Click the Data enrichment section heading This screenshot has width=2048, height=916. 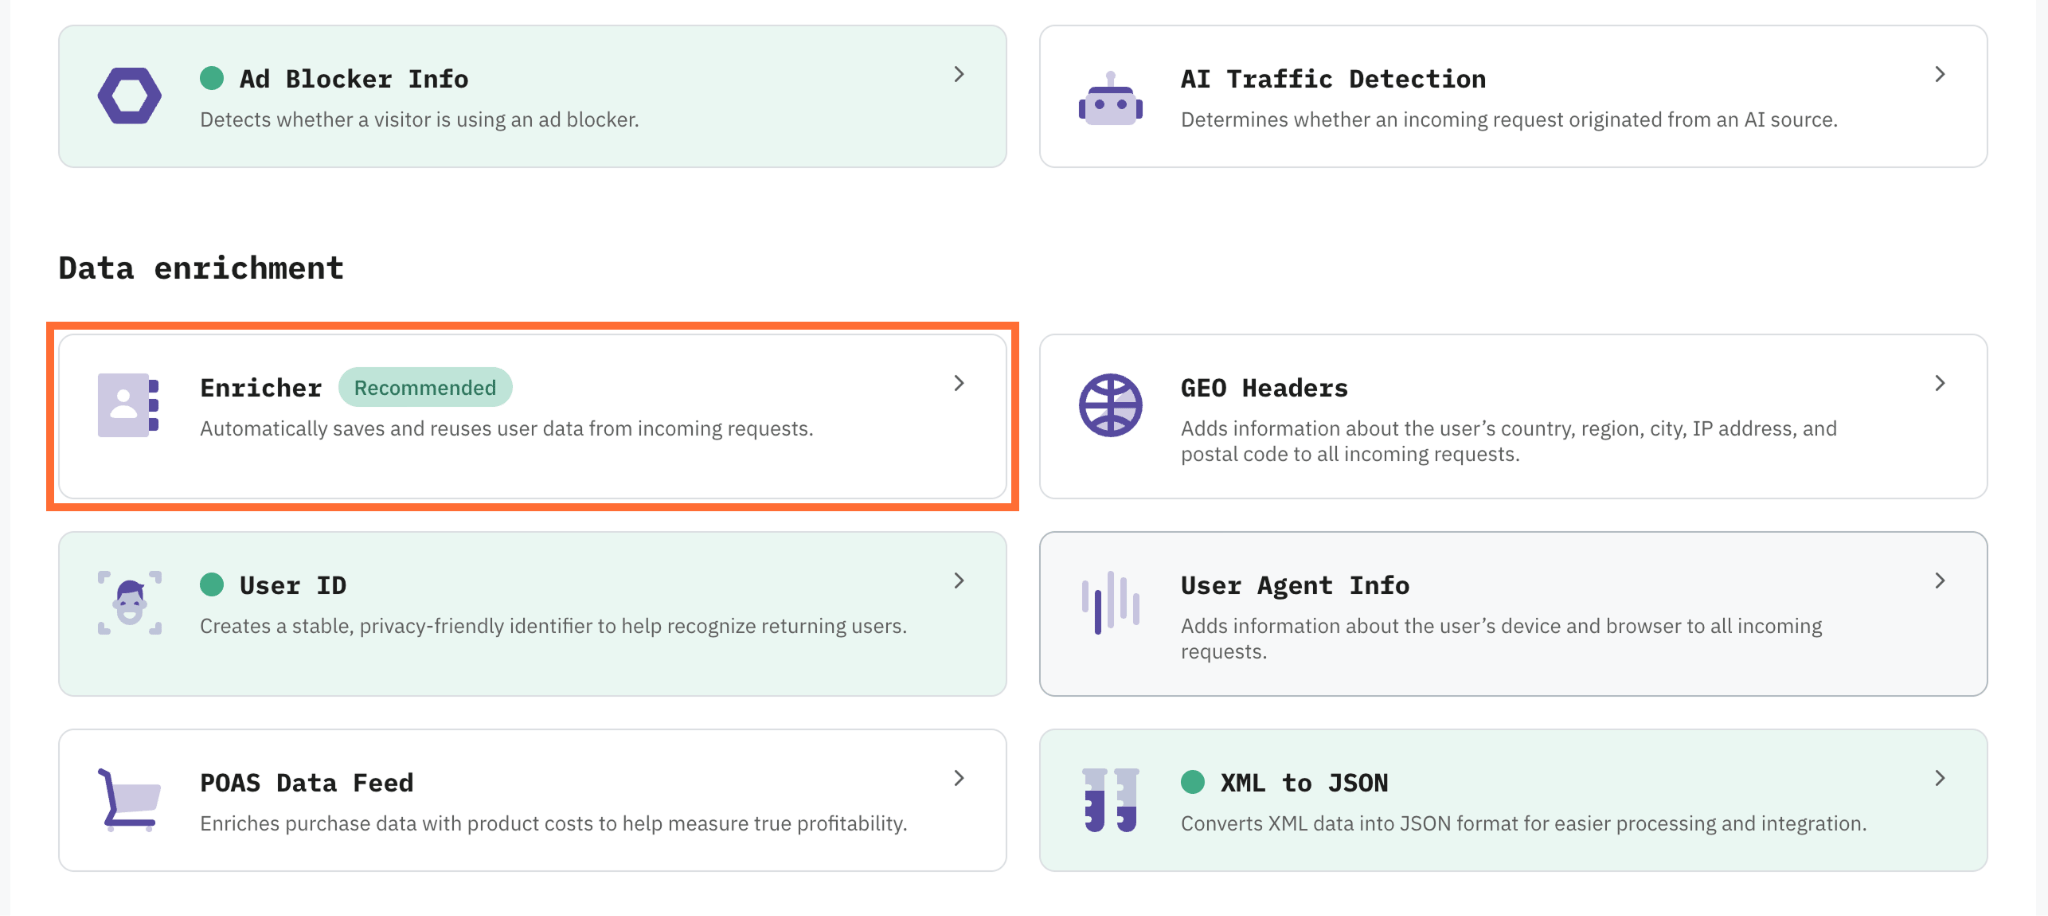point(201,268)
